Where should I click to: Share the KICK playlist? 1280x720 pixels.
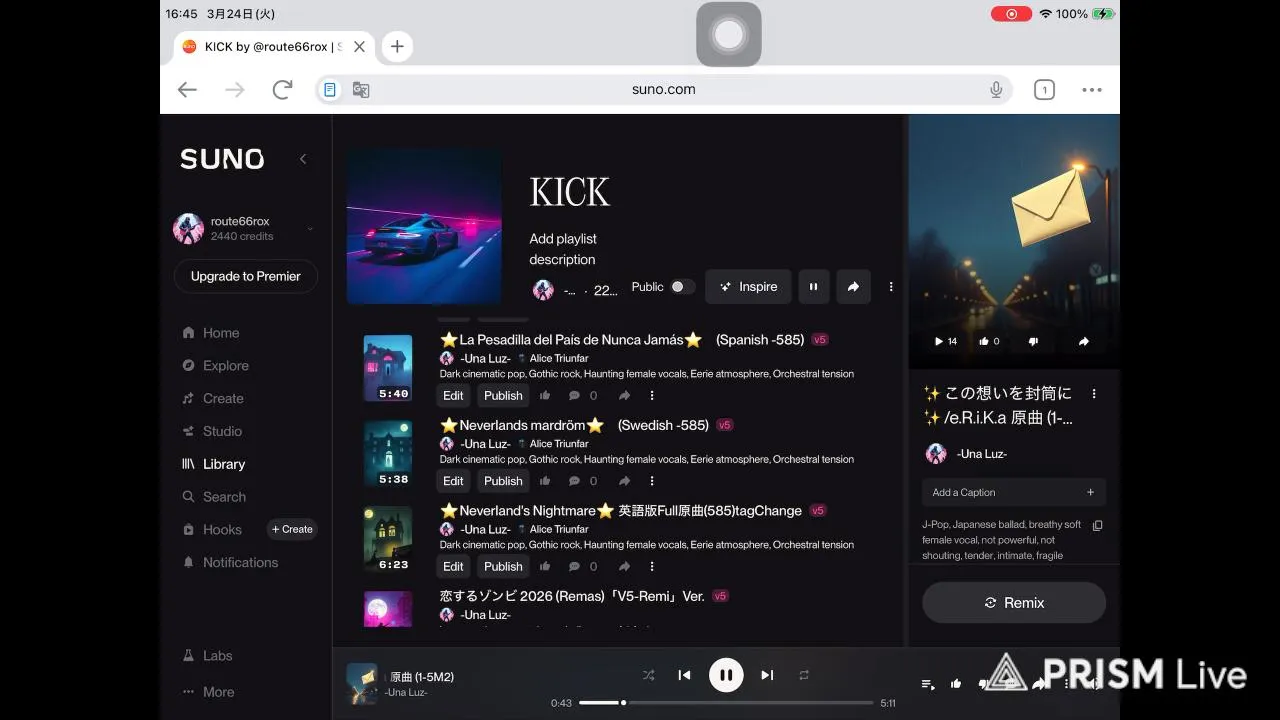853,287
